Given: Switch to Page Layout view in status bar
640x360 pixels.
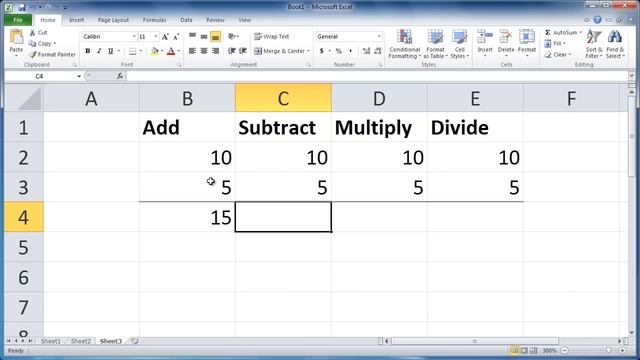Looking at the screenshot, I should click(x=524, y=351).
